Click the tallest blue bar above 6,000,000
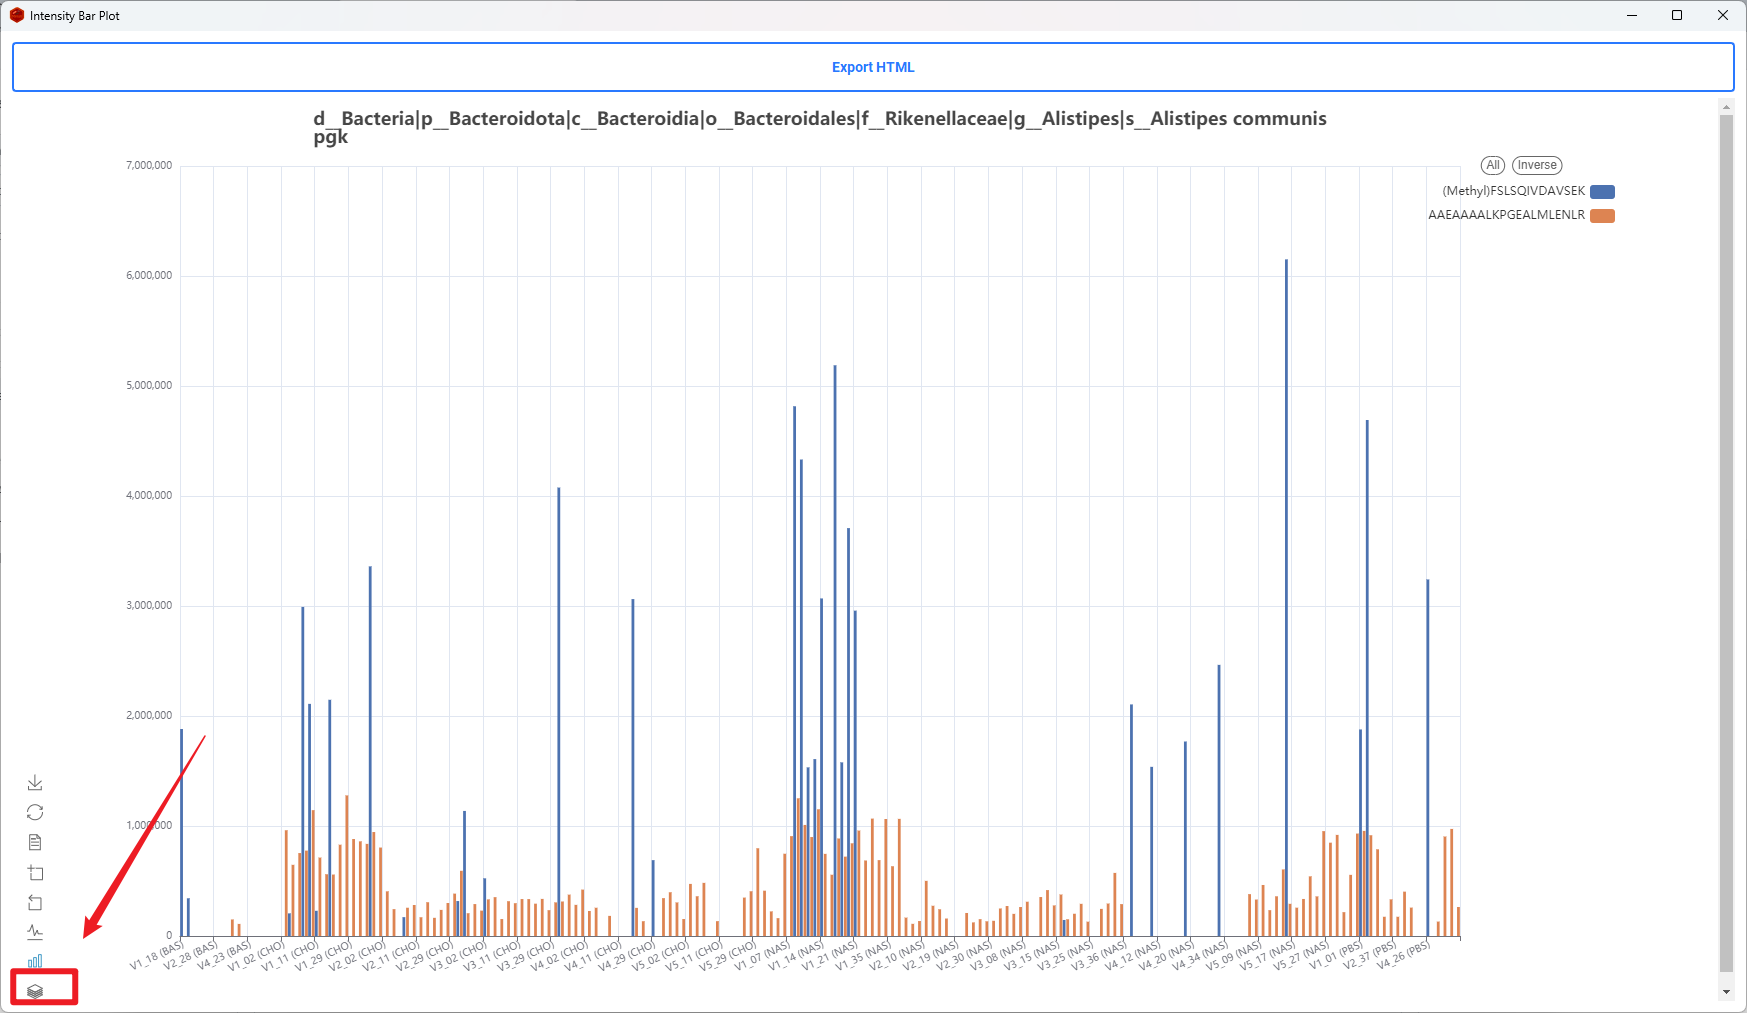 point(1286,597)
